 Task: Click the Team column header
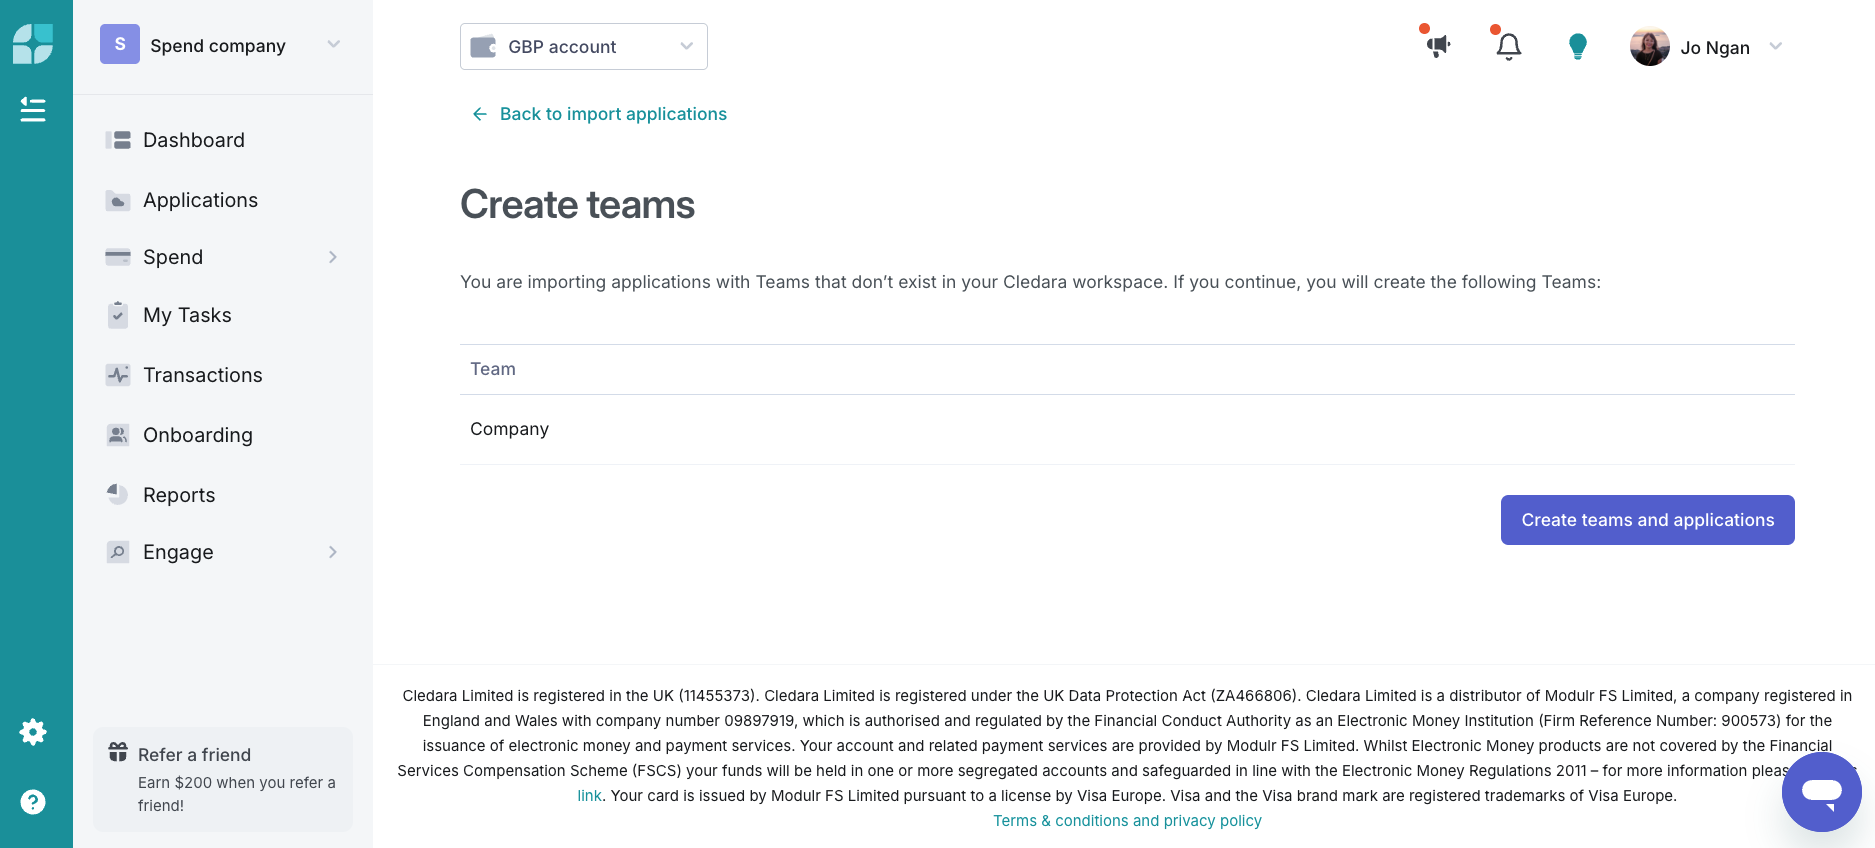pyautogui.click(x=493, y=369)
